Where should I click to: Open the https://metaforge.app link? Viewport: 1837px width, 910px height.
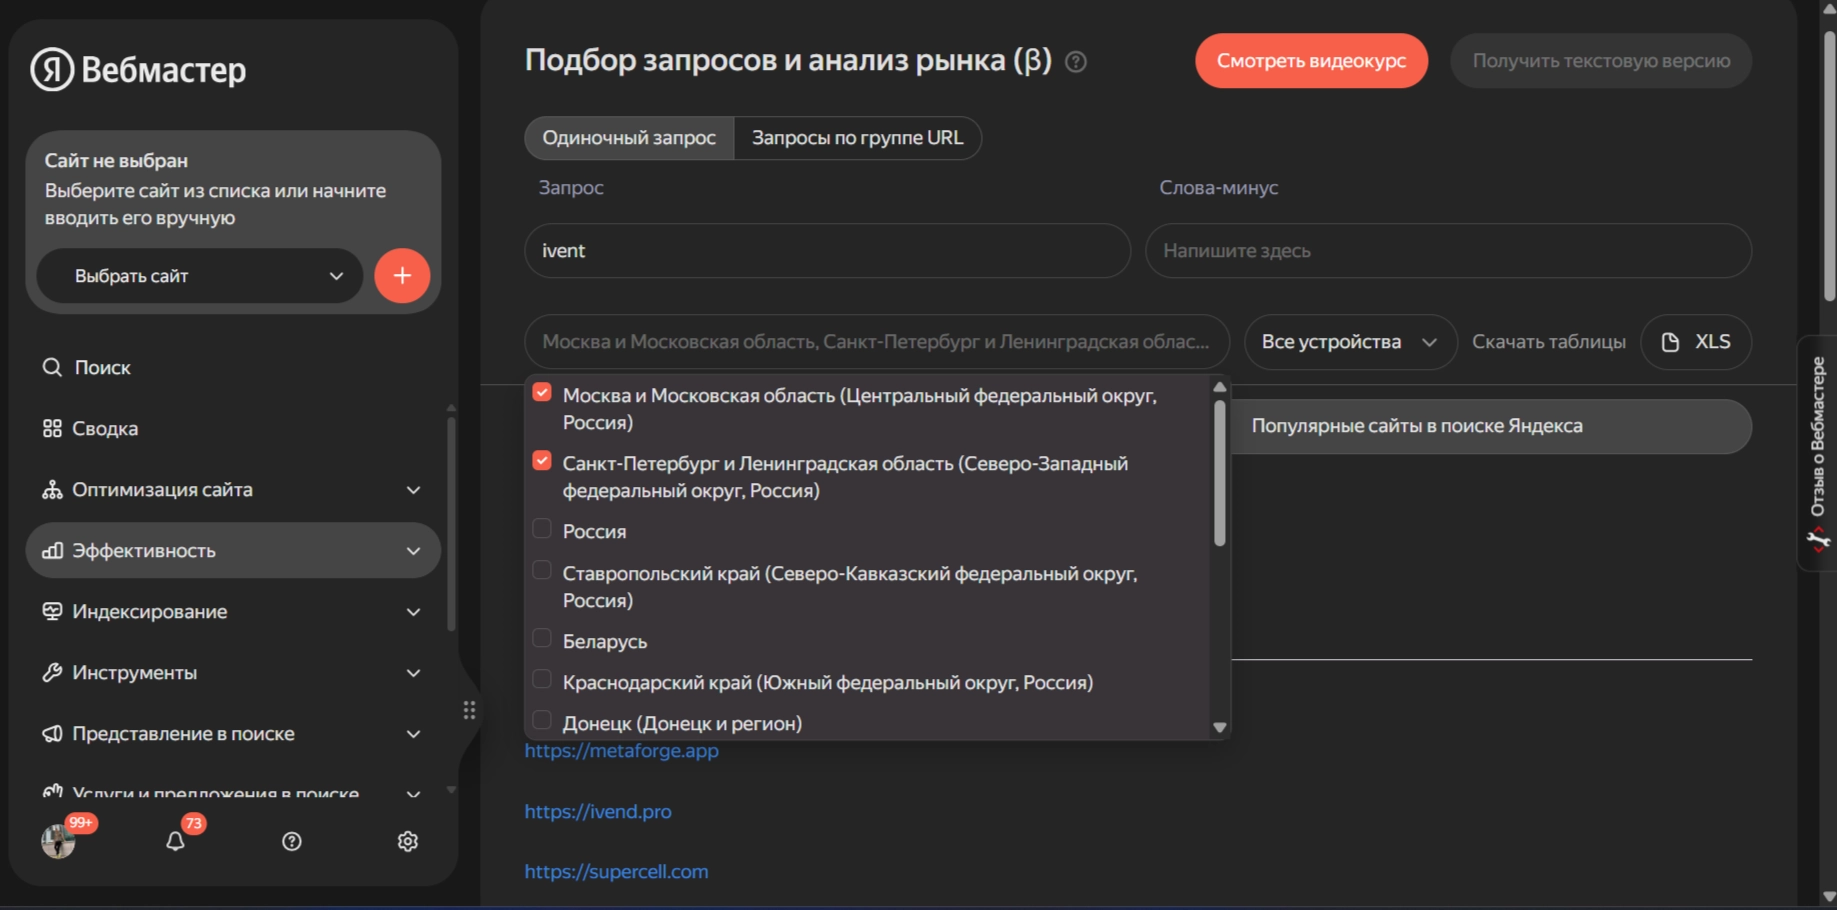622,750
